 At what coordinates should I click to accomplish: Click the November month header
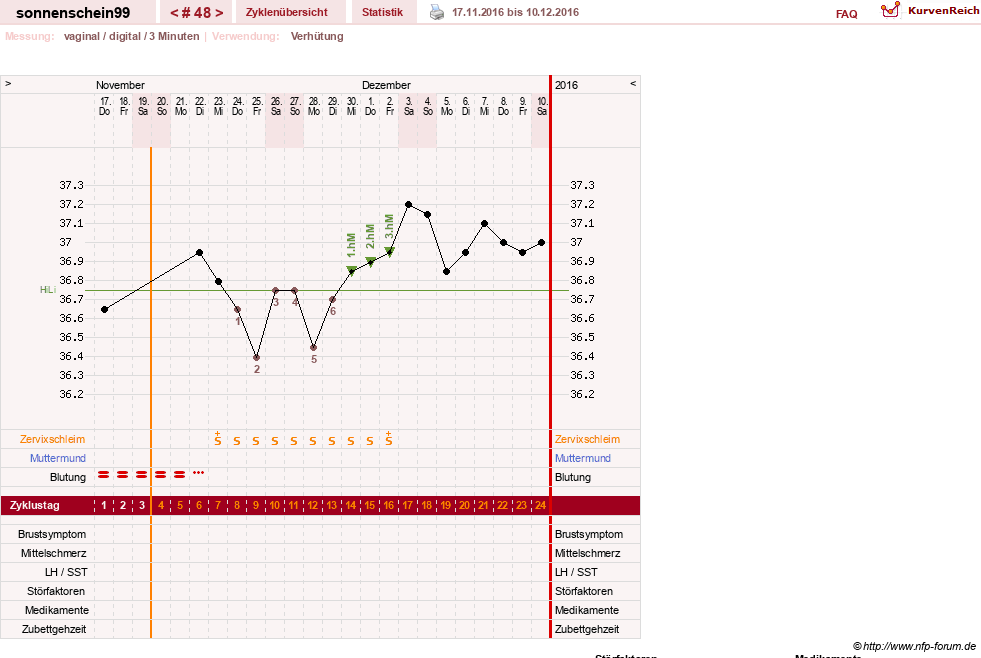click(x=120, y=85)
